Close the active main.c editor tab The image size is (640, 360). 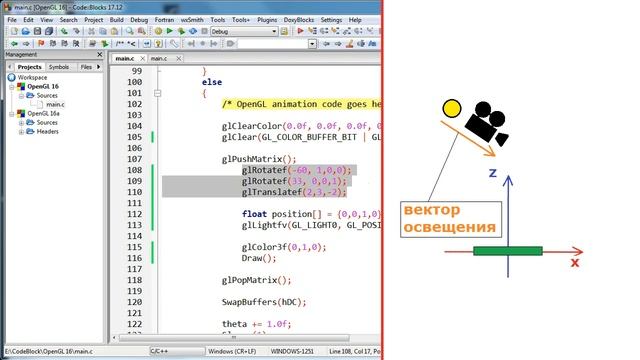pyautogui.click(x=142, y=58)
